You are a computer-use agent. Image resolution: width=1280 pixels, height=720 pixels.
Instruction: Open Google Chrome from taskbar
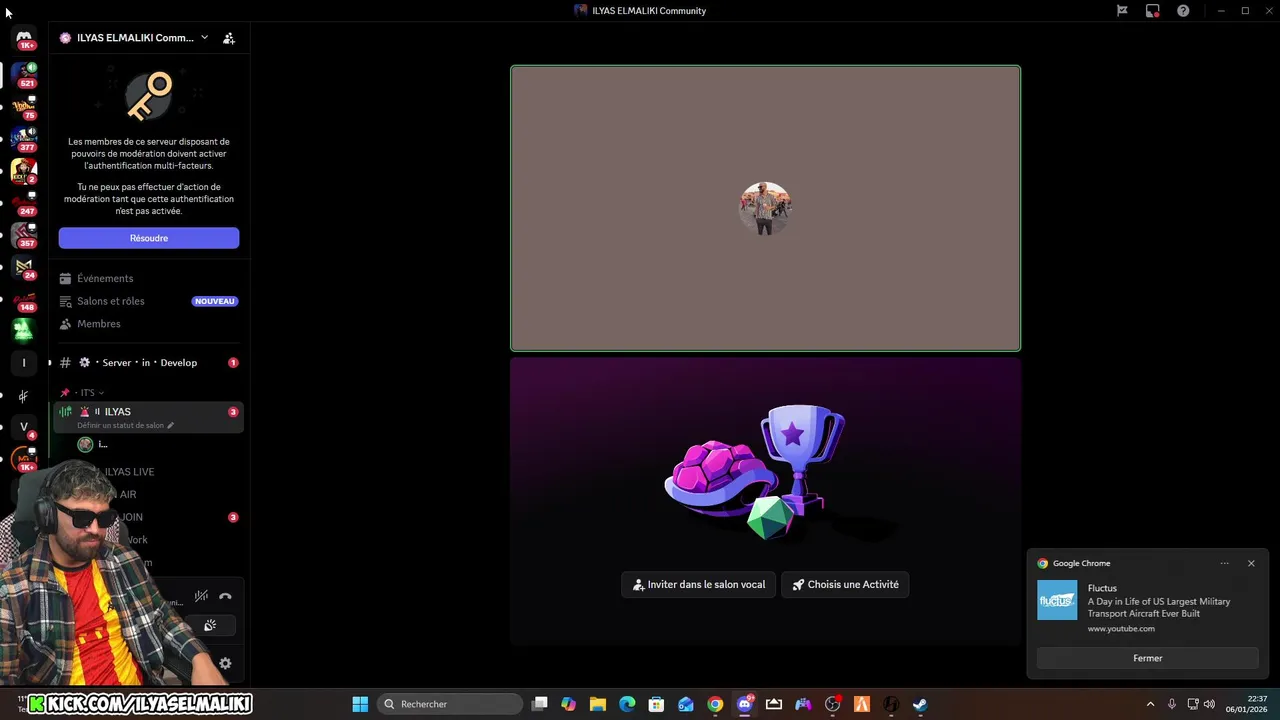tap(715, 704)
